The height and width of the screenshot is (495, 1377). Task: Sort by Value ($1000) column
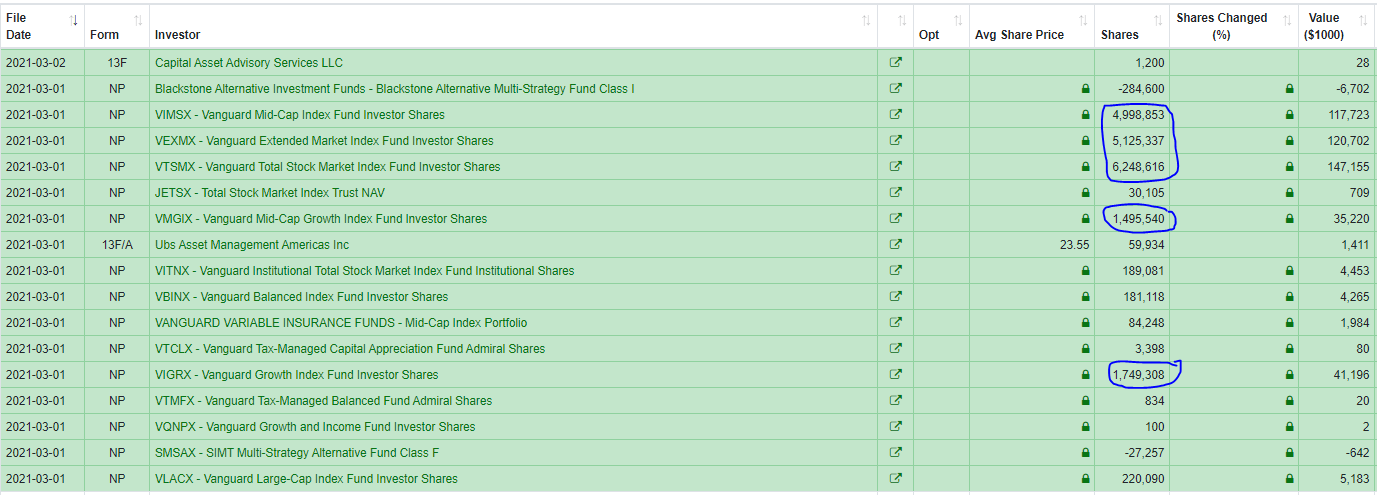pos(1362,20)
